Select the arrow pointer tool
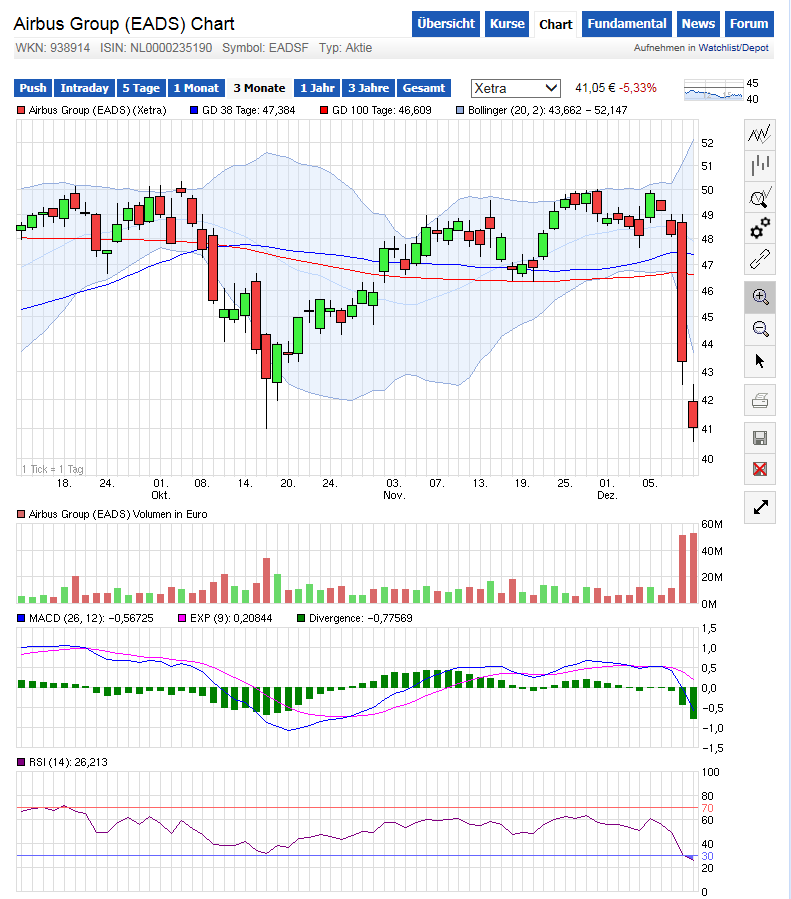Viewport: 791px width, 899px height. pyautogui.click(x=759, y=361)
